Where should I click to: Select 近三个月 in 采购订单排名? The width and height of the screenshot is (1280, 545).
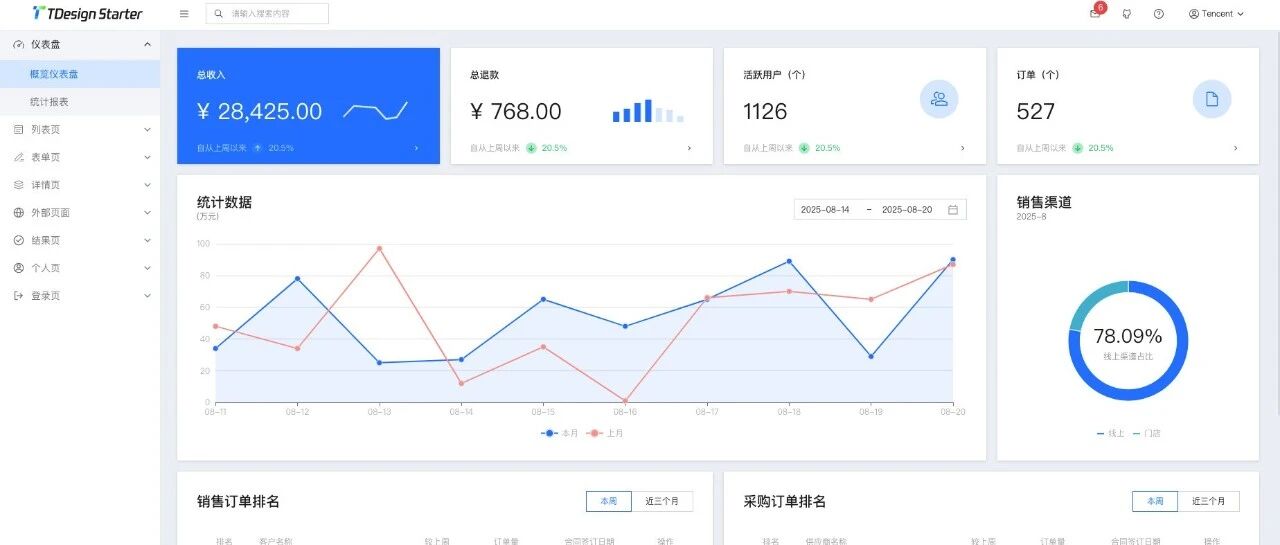coord(1208,502)
